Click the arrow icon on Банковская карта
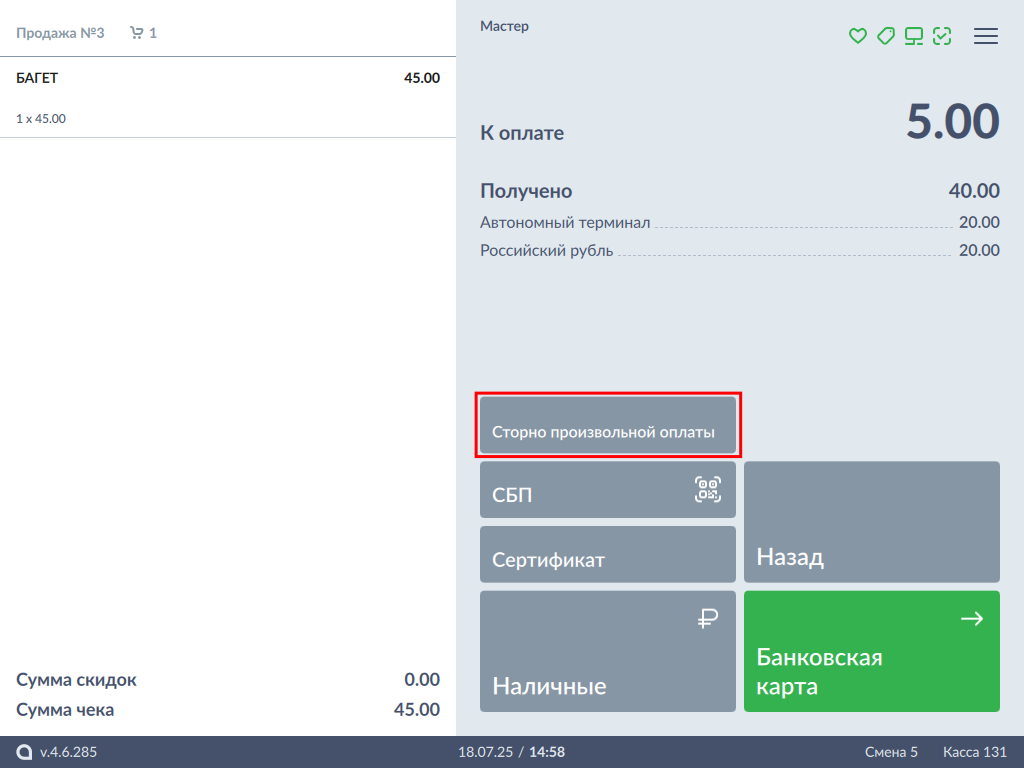Image resolution: width=1024 pixels, height=768 pixels. point(971,620)
